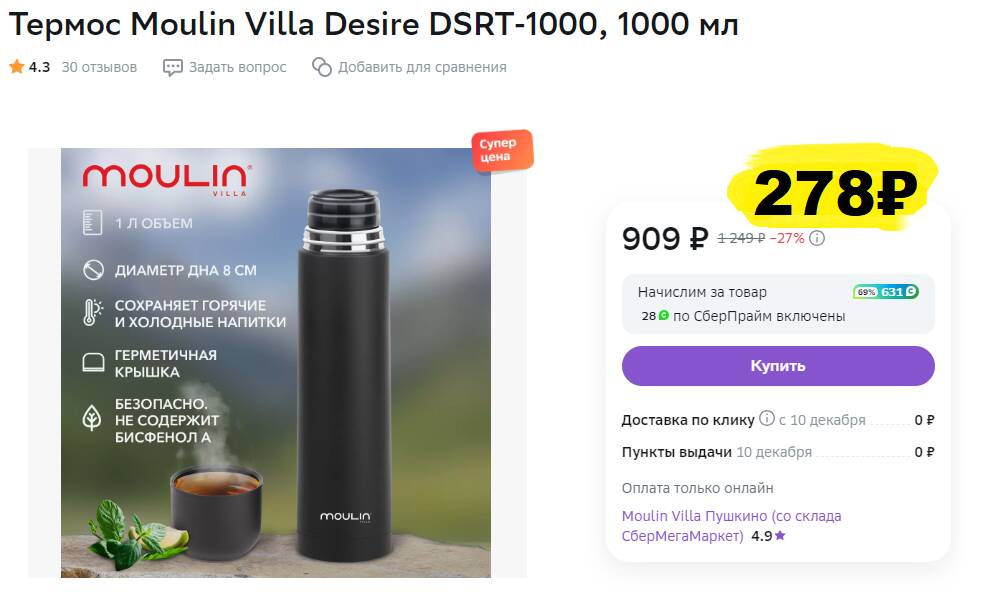Image resolution: width=987 pixels, height=615 pixels.
Task: Click the info icon beside the -27% discount
Action: [x=816, y=239]
